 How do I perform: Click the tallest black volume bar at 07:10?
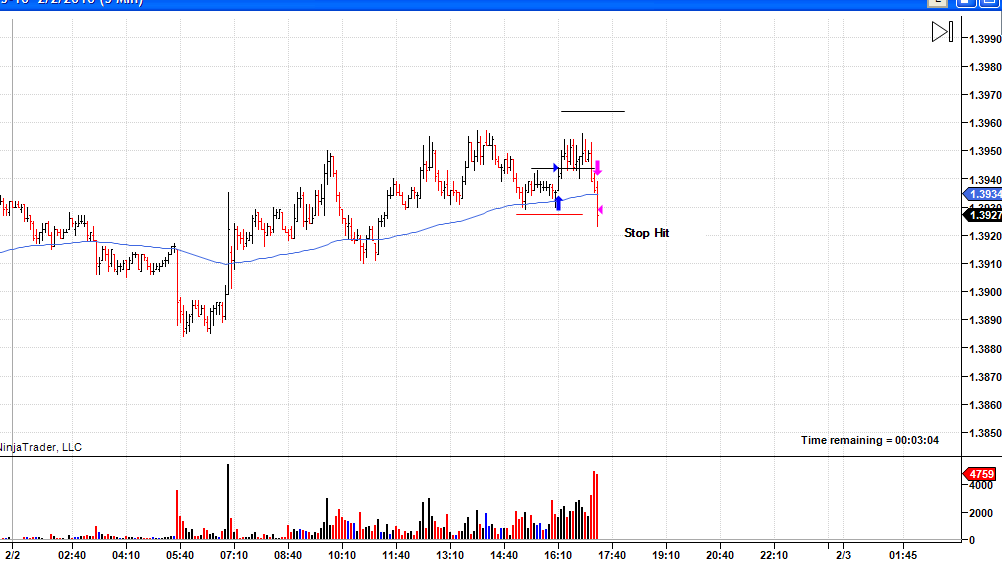pos(228,502)
